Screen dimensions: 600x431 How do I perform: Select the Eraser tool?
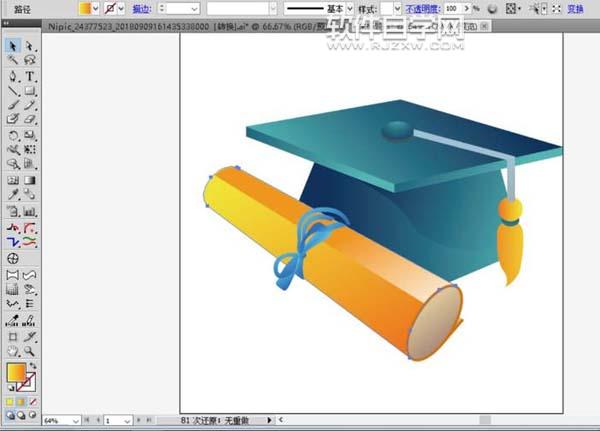pyautogui.click(x=31, y=119)
